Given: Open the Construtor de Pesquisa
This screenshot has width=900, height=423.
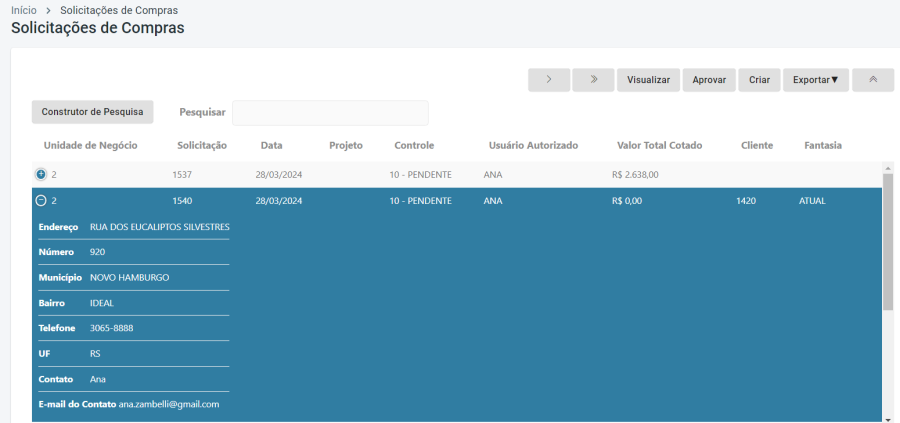Looking at the screenshot, I should click(x=92, y=112).
